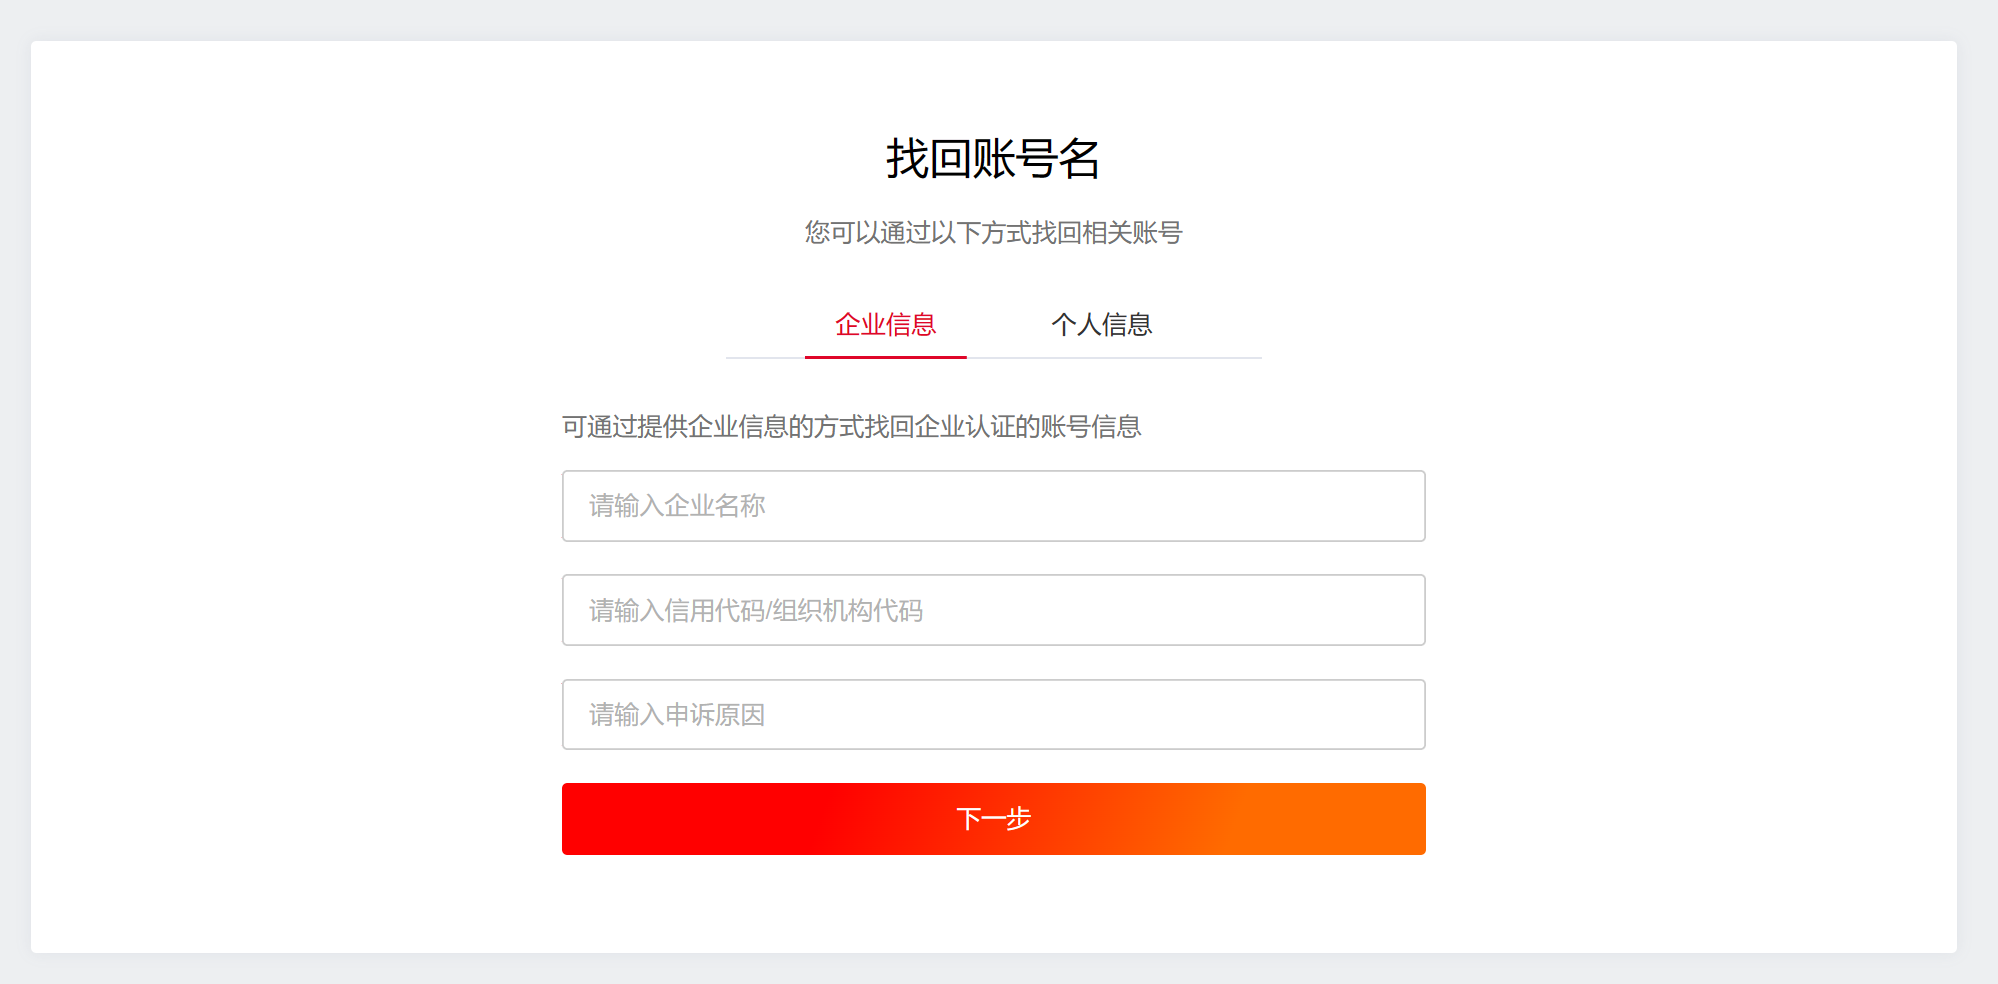Switch to the 个人信息 tab
The width and height of the screenshot is (1998, 984).
pos(1101,325)
